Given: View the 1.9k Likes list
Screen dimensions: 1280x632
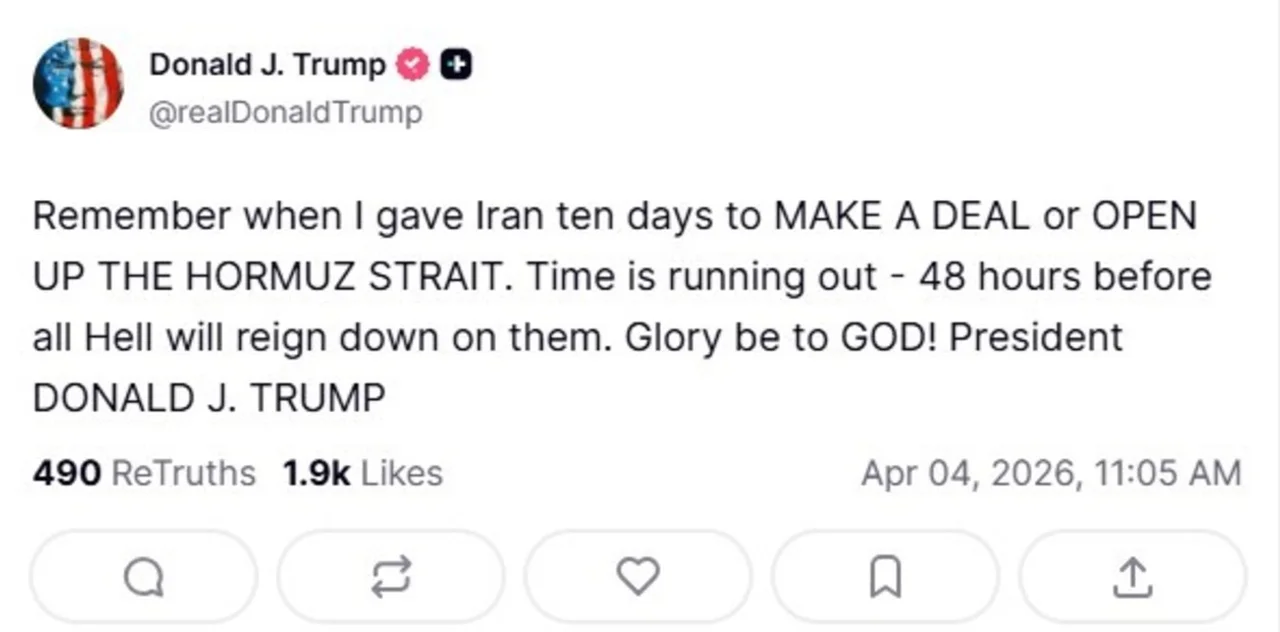Looking at the screenshot, I should click(362, 473).
